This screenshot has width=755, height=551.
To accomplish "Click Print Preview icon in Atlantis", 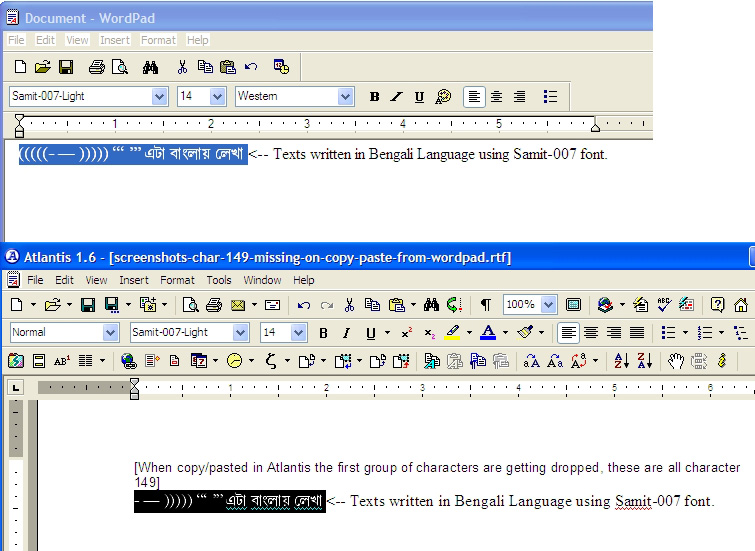I will [x=190, y=304].
